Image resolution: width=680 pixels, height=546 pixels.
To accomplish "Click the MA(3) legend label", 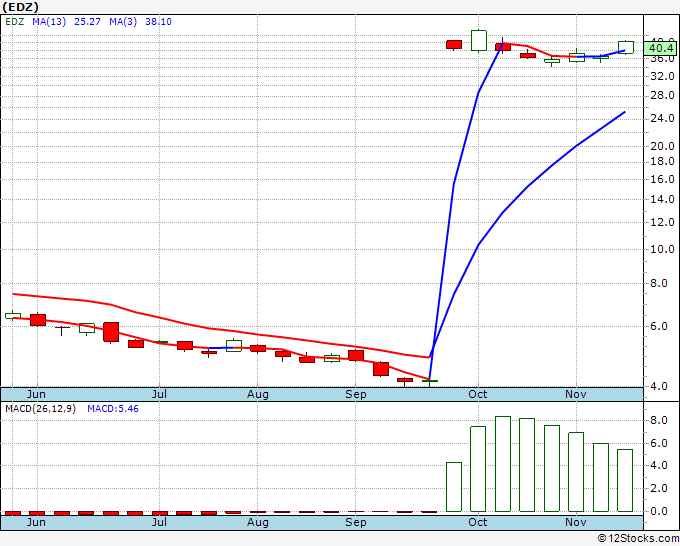I will (123, 21).
